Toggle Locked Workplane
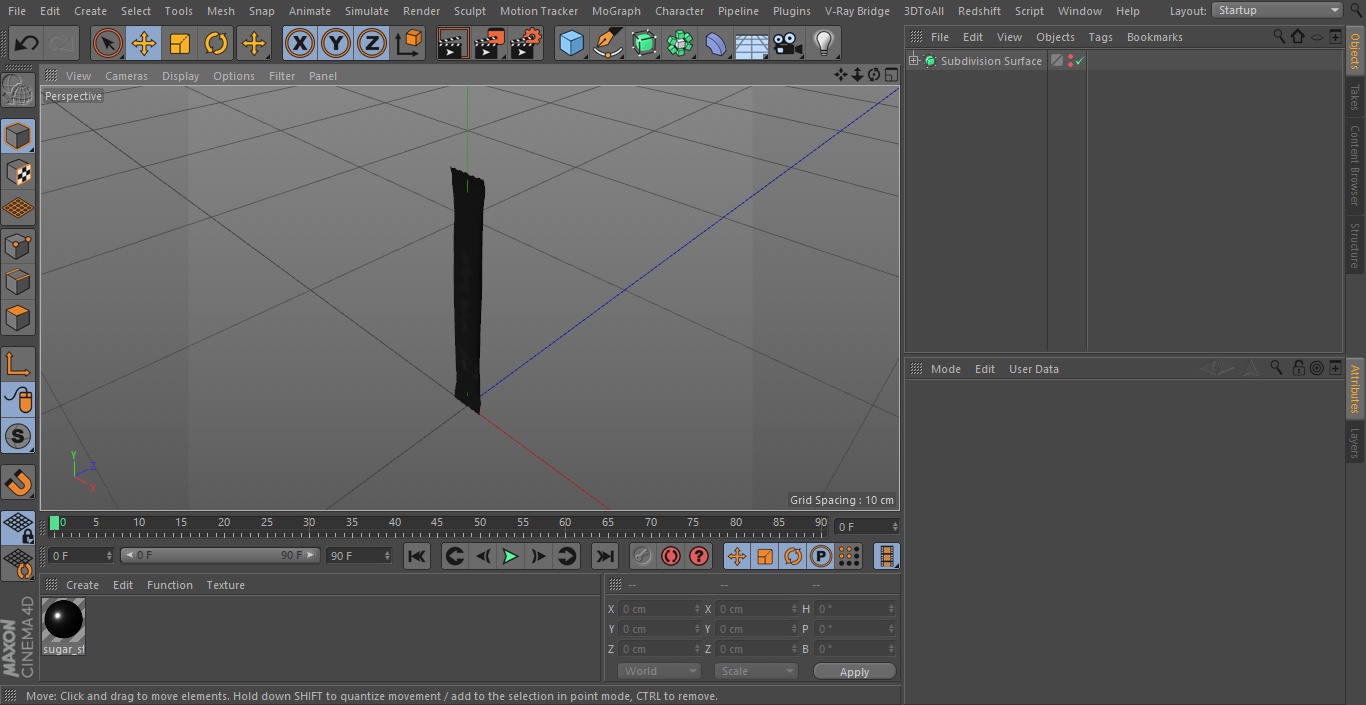 (18, 528)
